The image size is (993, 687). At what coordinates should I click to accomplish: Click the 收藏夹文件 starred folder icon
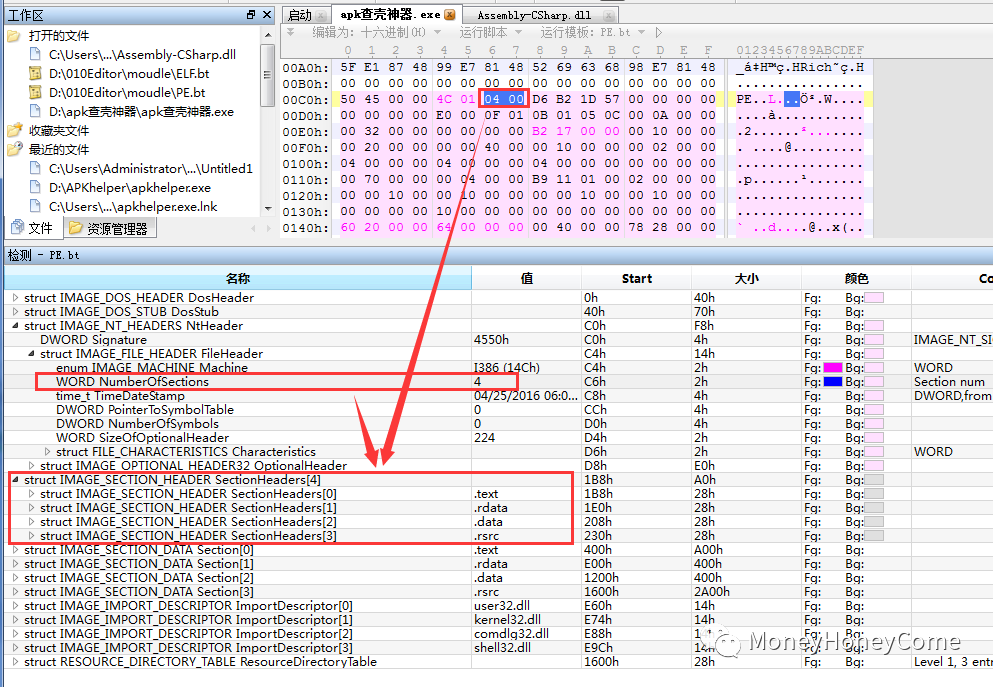[14, 130]
